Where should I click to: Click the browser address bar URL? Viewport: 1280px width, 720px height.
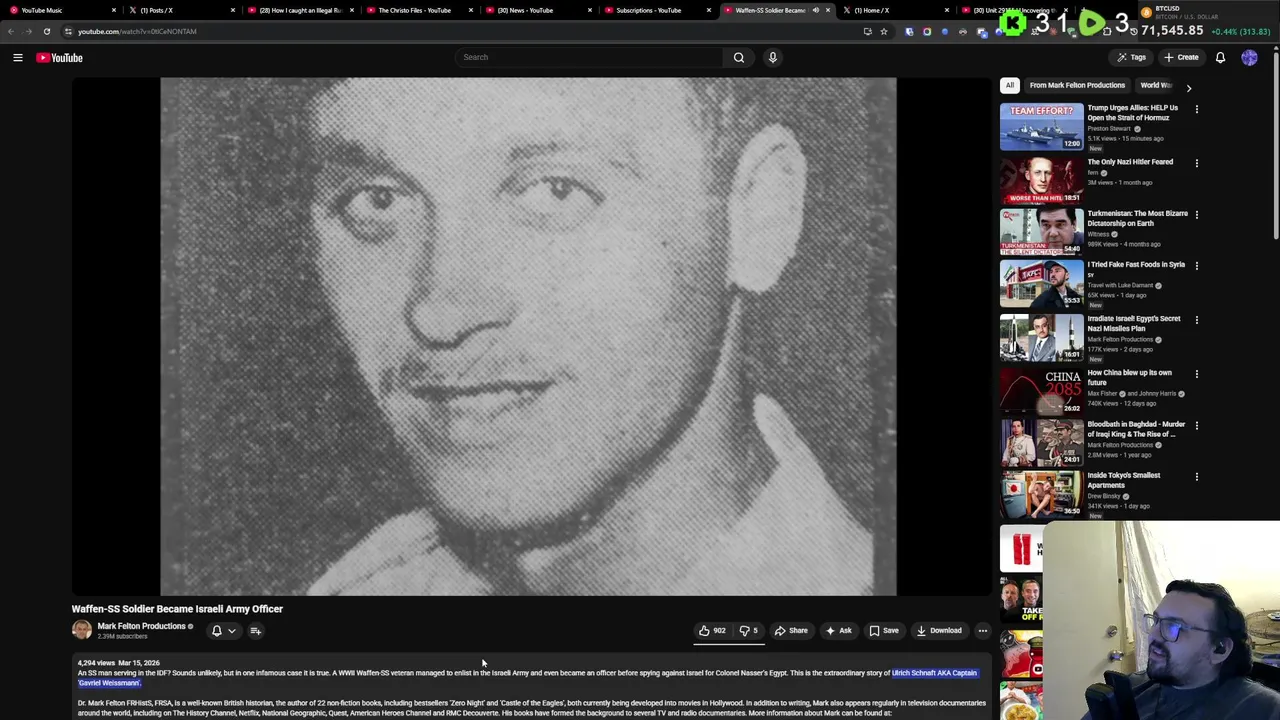pyautogui.click(x=137, y=31)
